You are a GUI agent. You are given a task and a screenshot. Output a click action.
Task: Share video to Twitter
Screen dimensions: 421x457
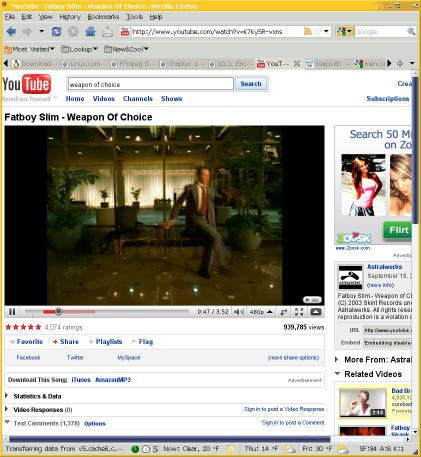pyautogui.click(x=75, y=358)
